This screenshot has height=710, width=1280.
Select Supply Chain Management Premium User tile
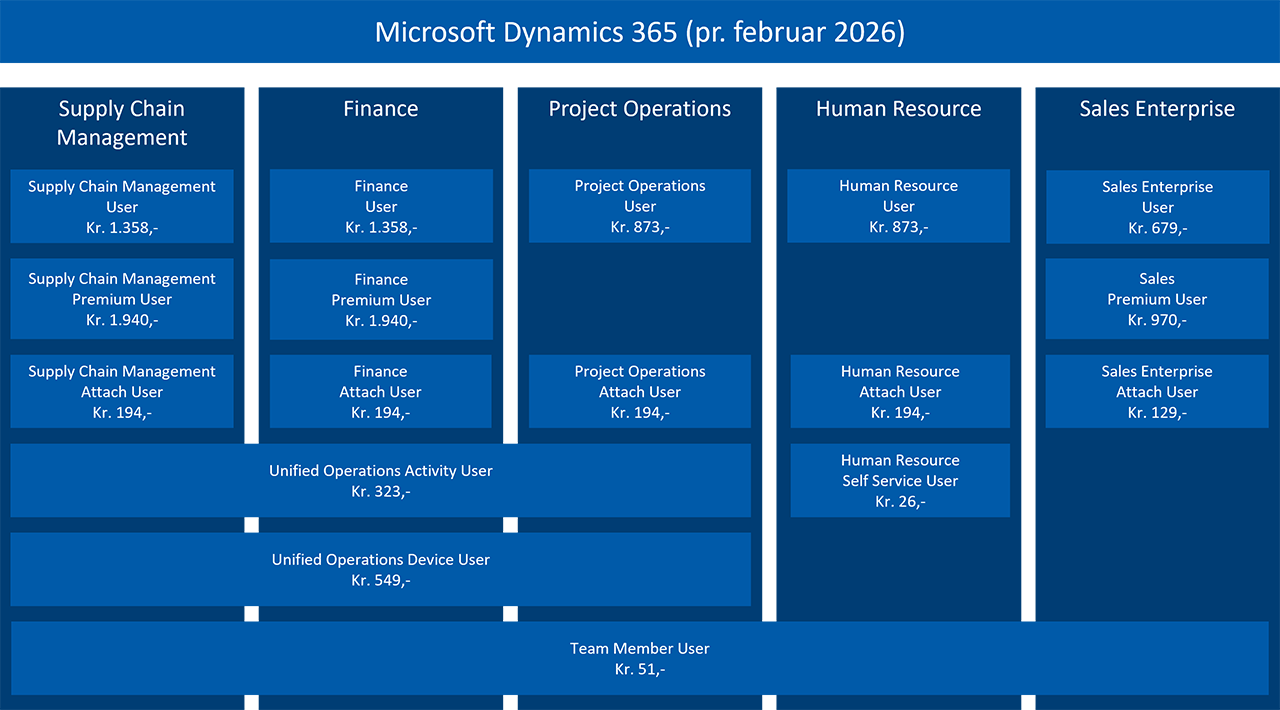pyautogui.click(x=122, y=299)
